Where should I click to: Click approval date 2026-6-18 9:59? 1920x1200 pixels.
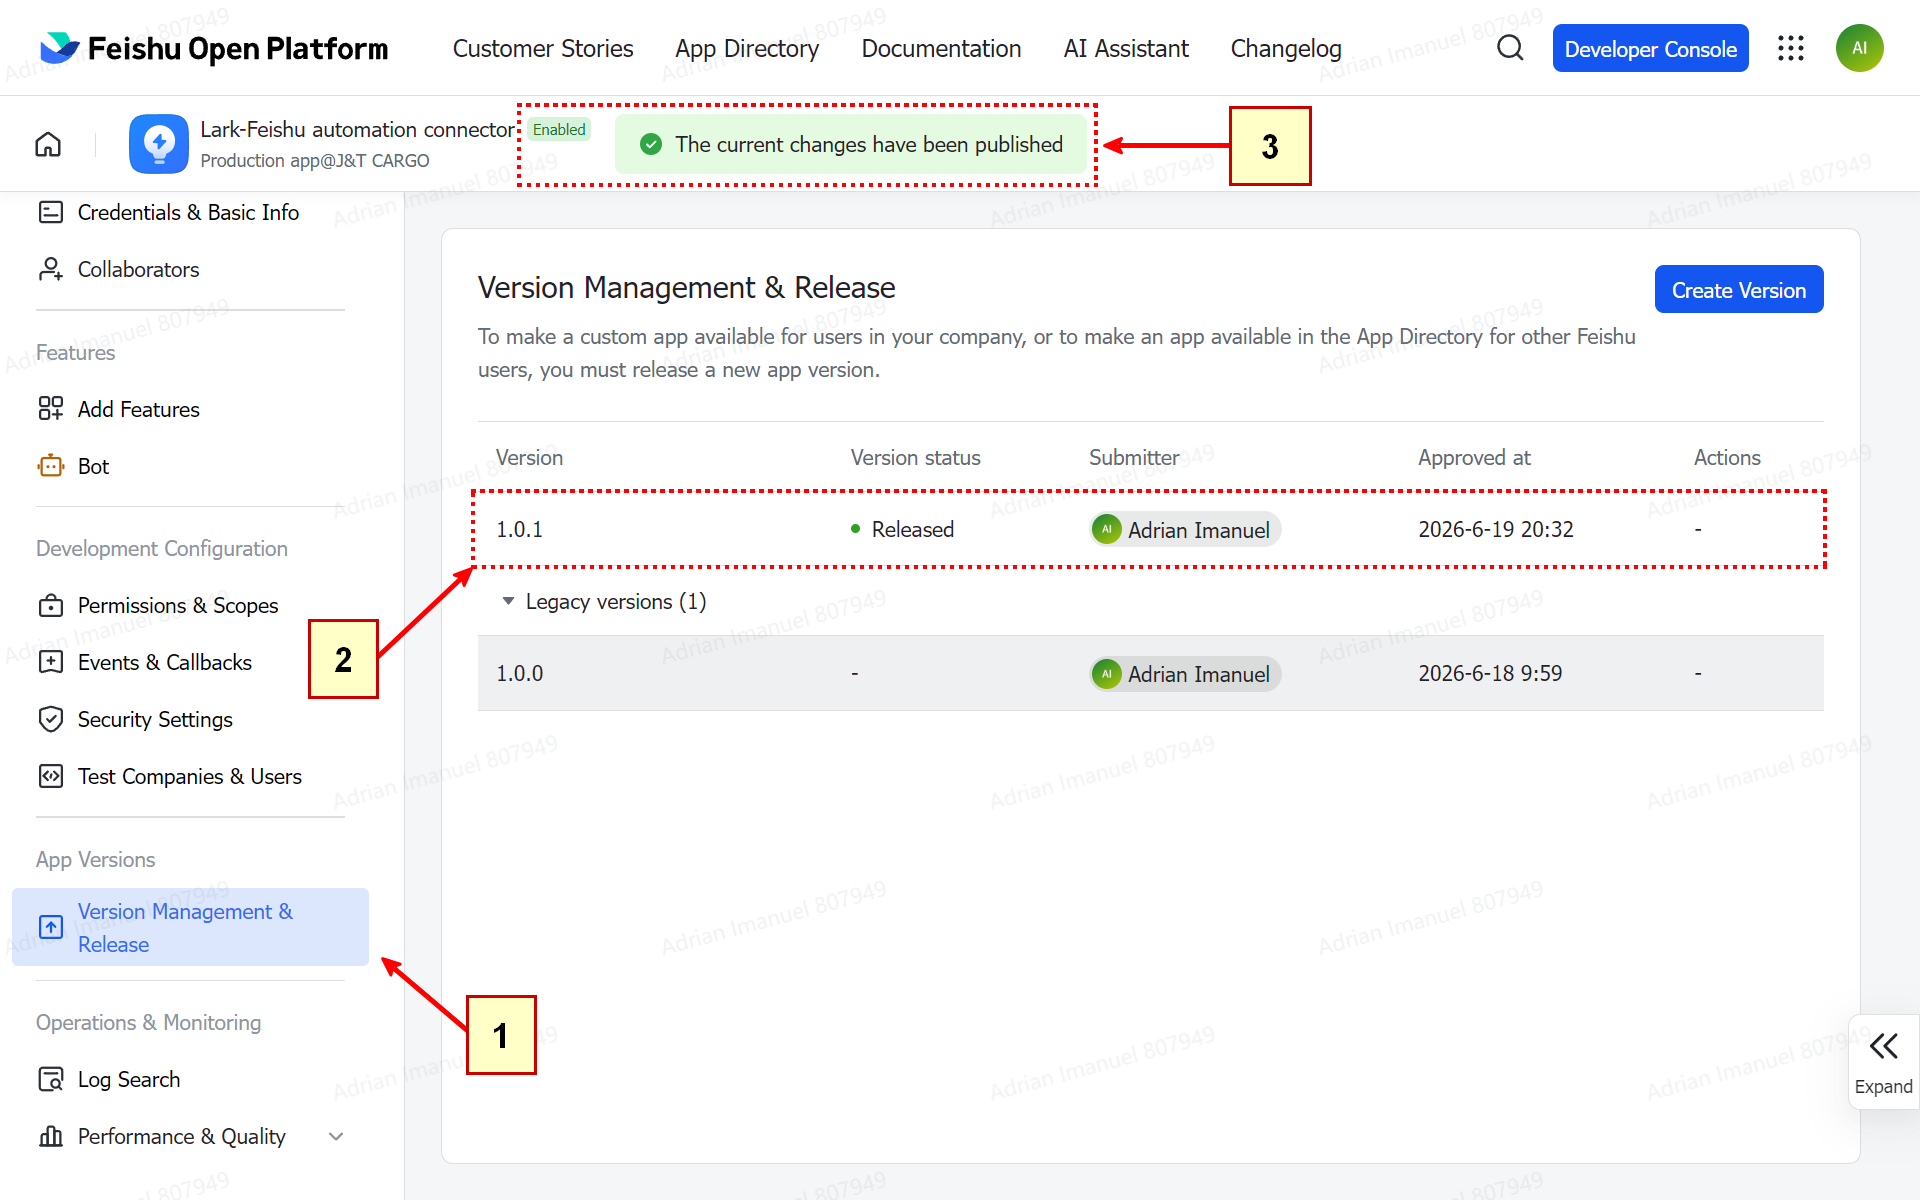pos(1490,673)
